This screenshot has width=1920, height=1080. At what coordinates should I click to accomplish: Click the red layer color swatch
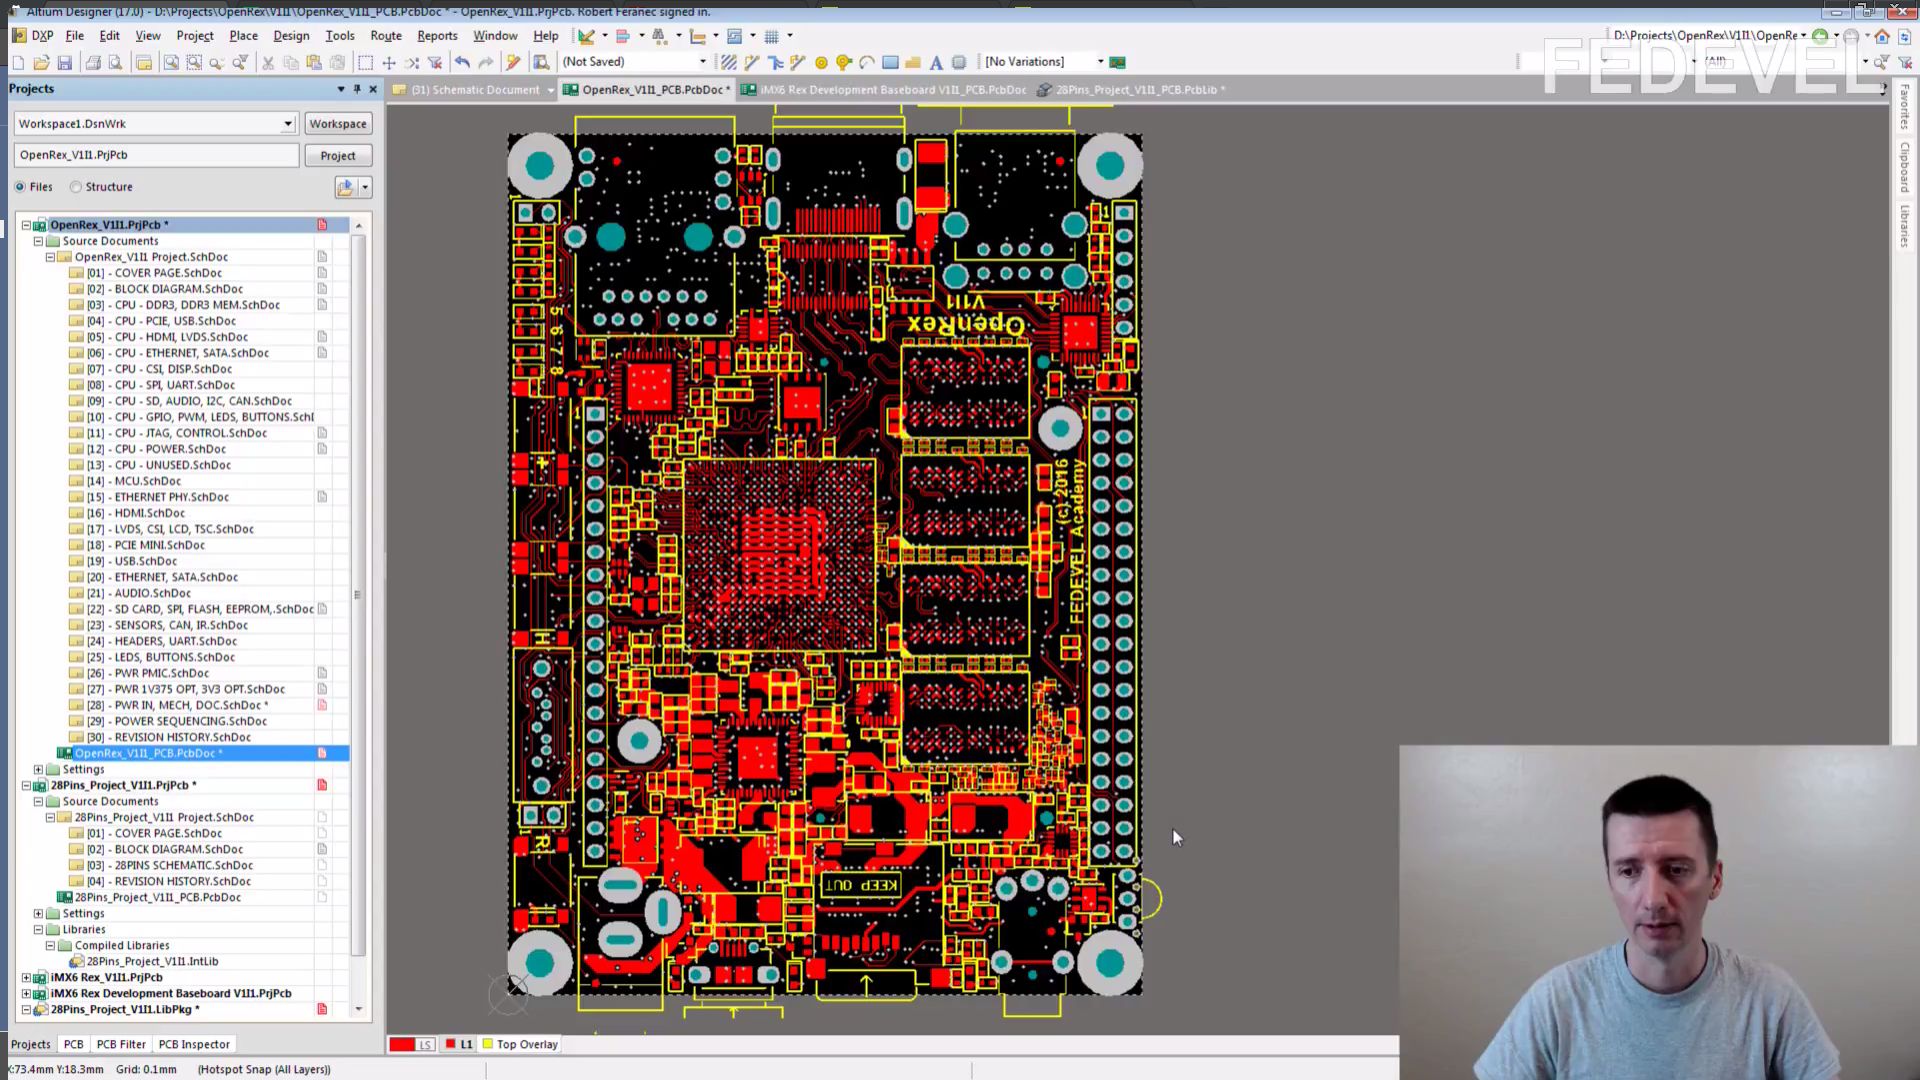tap(402, 1044)
